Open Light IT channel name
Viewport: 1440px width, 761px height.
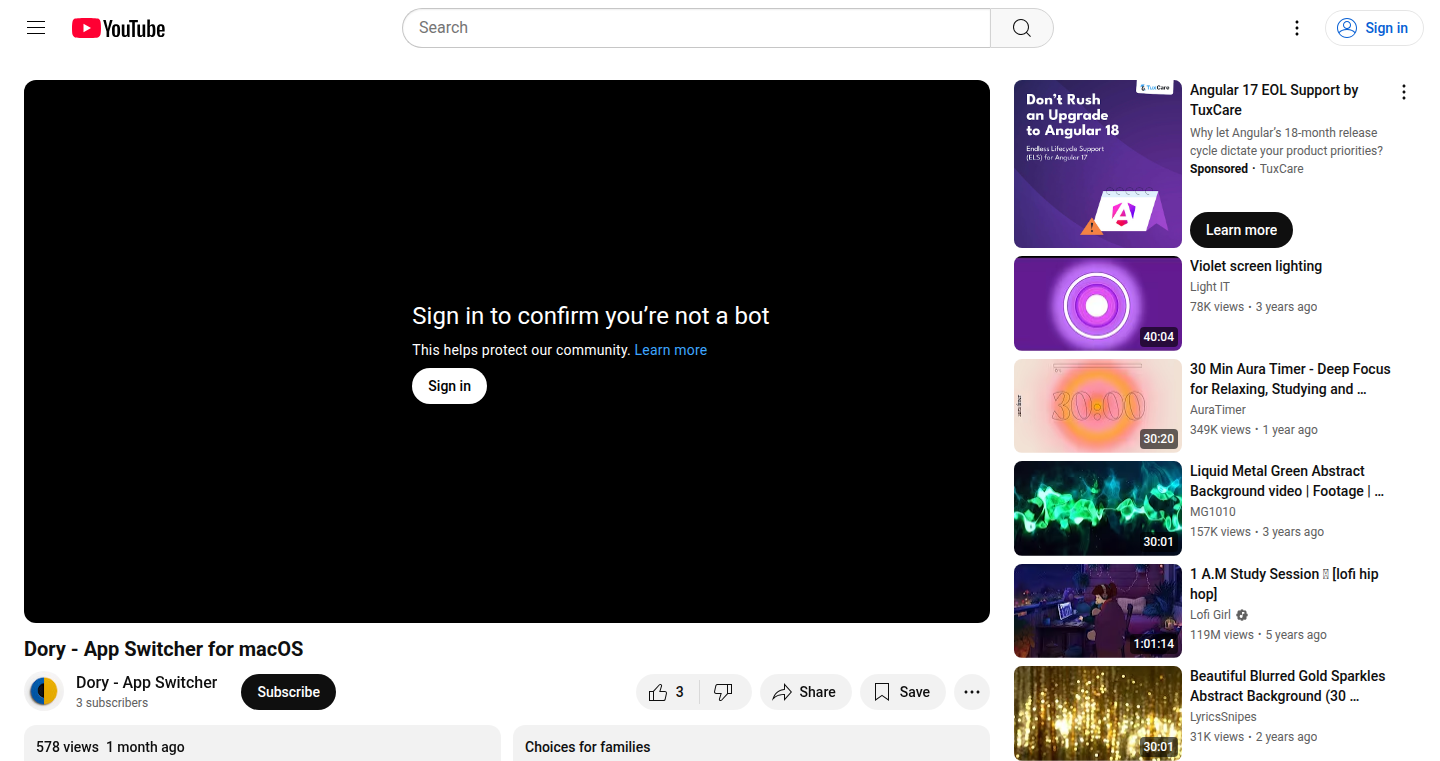click(x=1210, y=287)
